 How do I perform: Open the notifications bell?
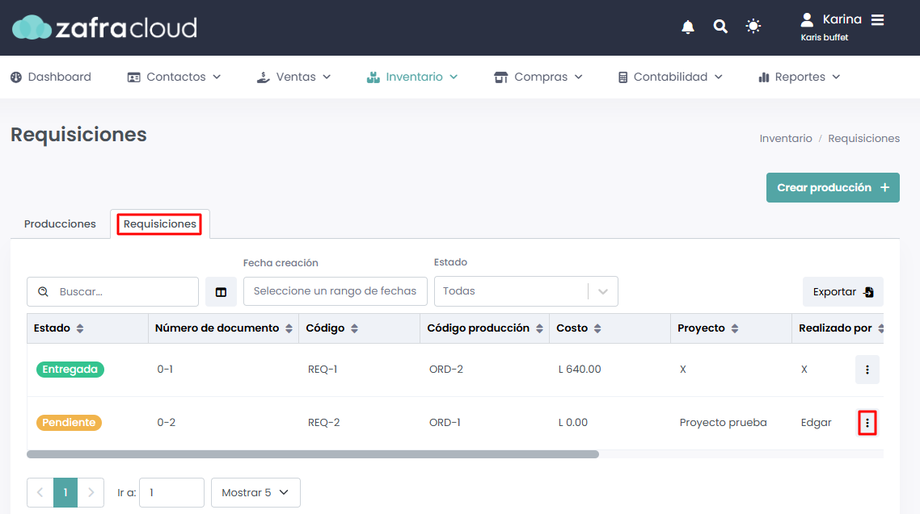coord(688,27)
